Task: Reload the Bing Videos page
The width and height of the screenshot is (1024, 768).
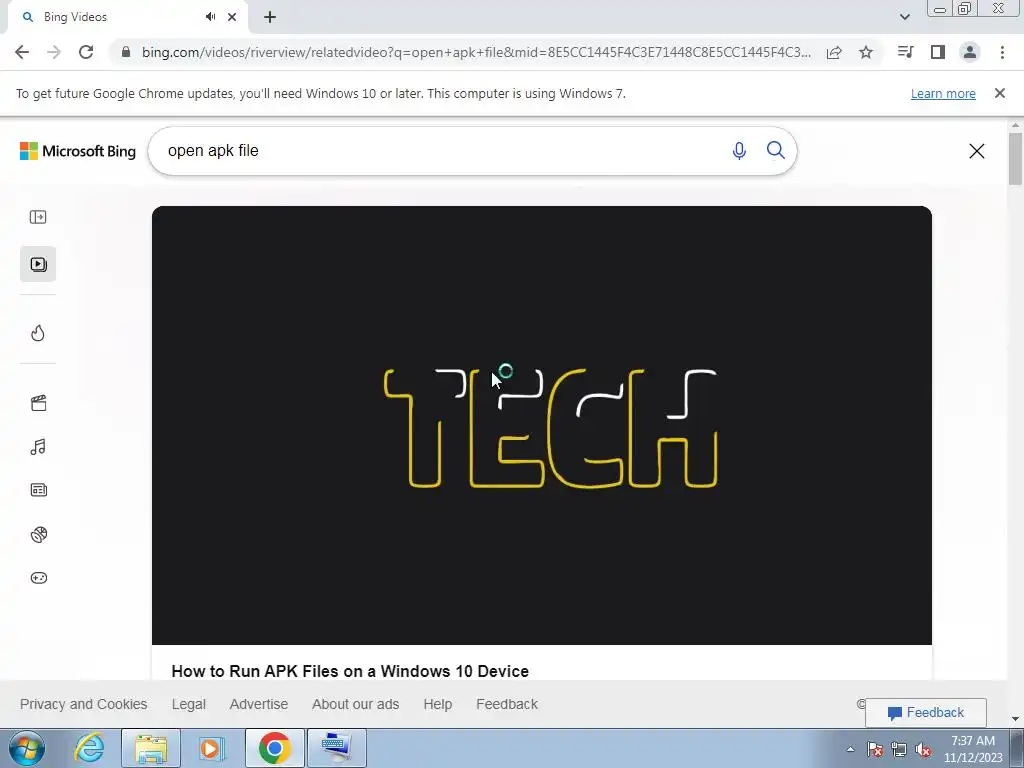Action: pos(86,52)
